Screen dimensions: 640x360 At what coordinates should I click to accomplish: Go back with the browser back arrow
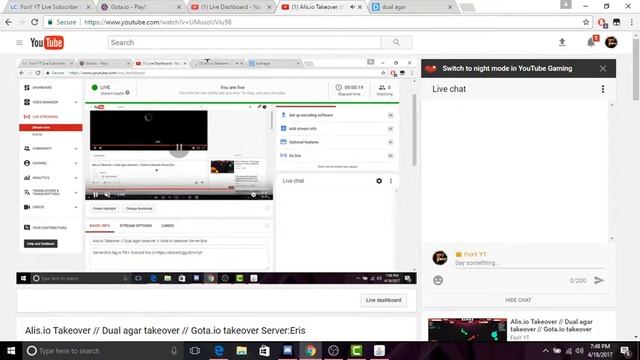coord(9,22)
